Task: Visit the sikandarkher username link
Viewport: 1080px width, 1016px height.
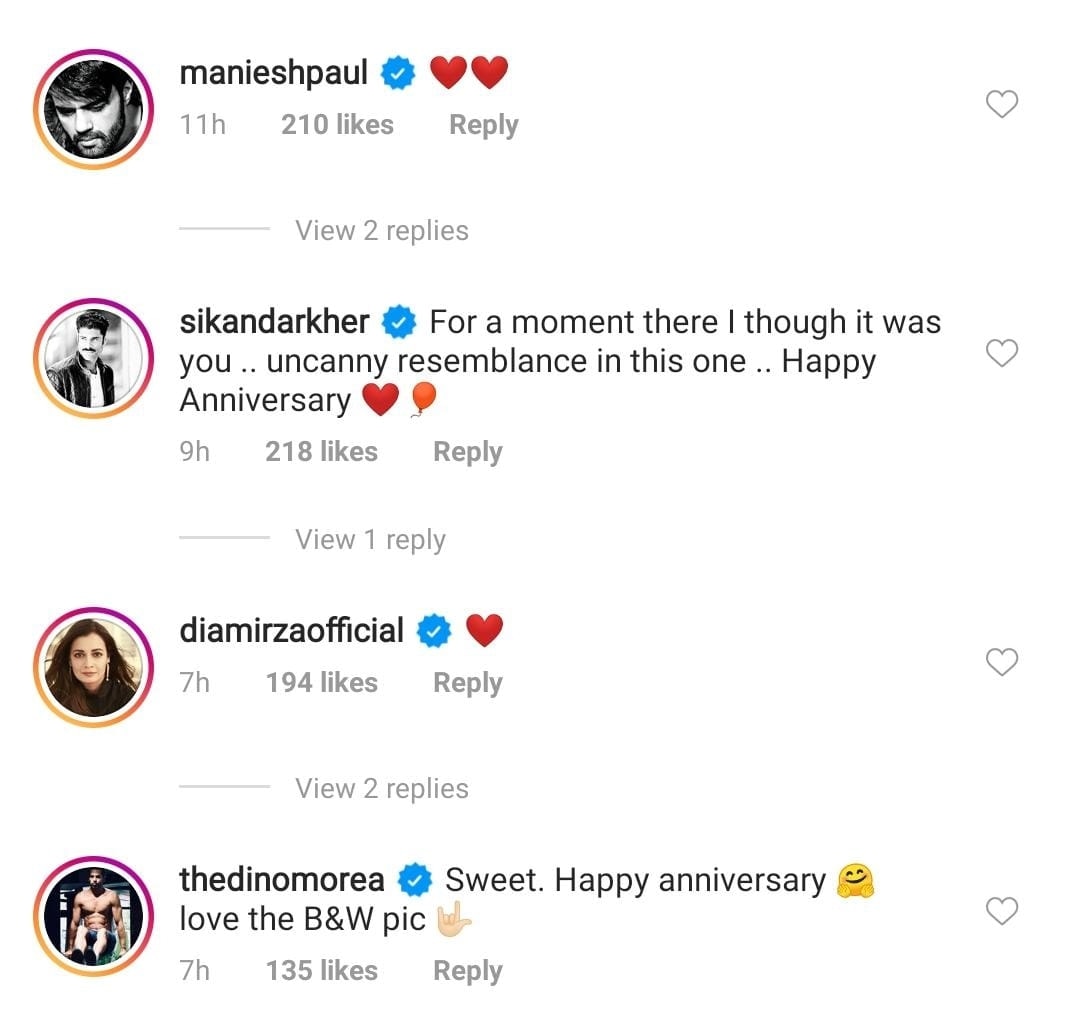Action: coord(274,322)
